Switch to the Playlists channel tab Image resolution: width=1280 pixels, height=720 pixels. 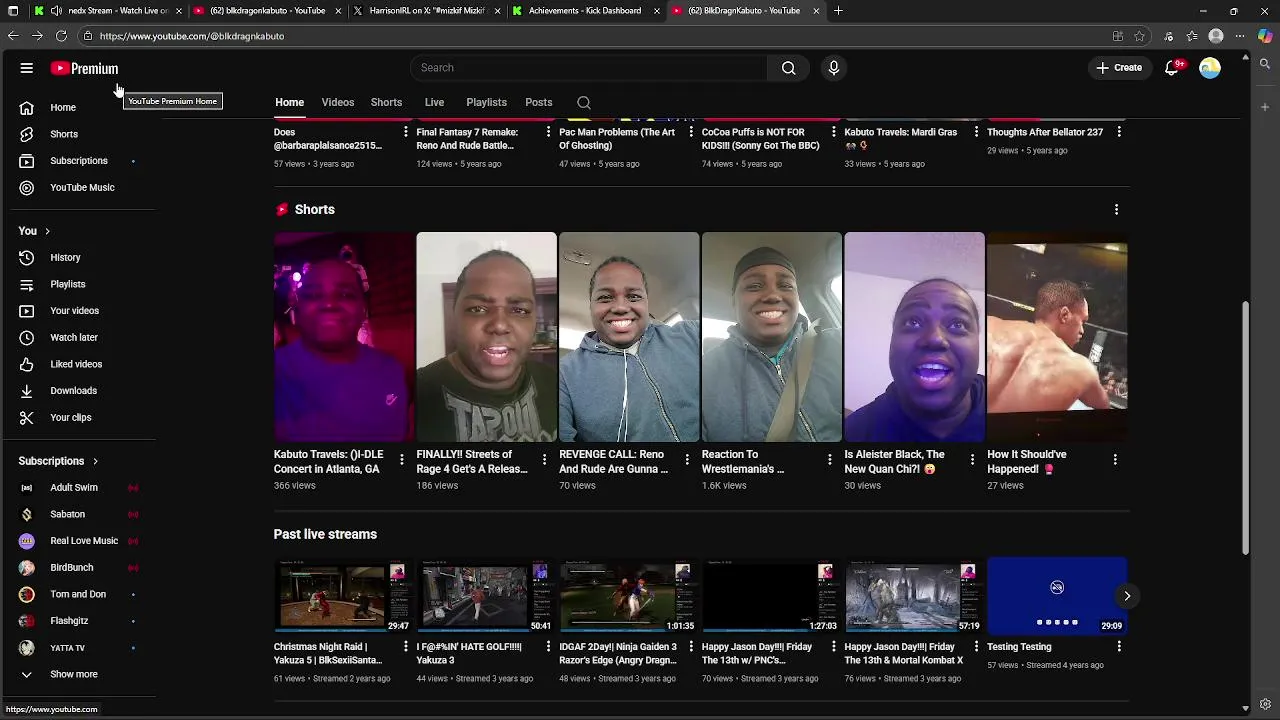coord(486,102)
